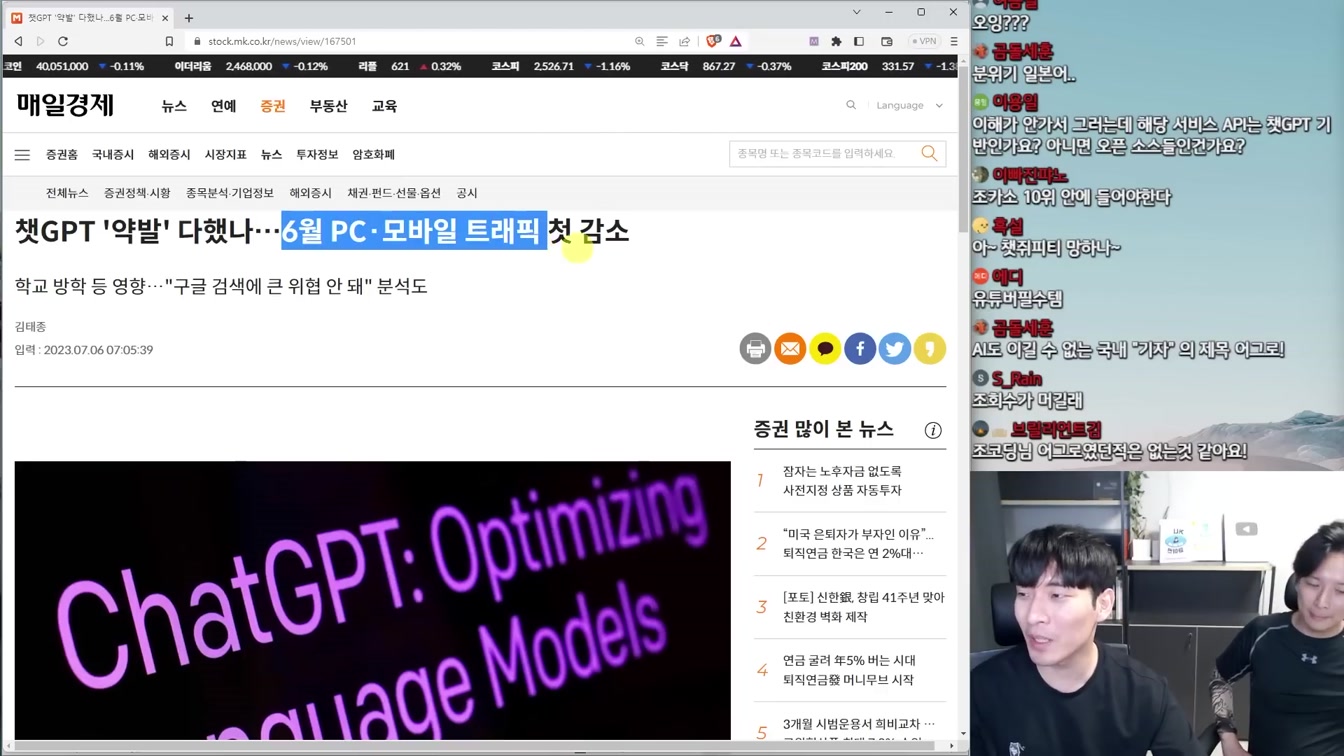Bookmark this page using the bookmark icon
1344x756 pixels.
(169, 41)
